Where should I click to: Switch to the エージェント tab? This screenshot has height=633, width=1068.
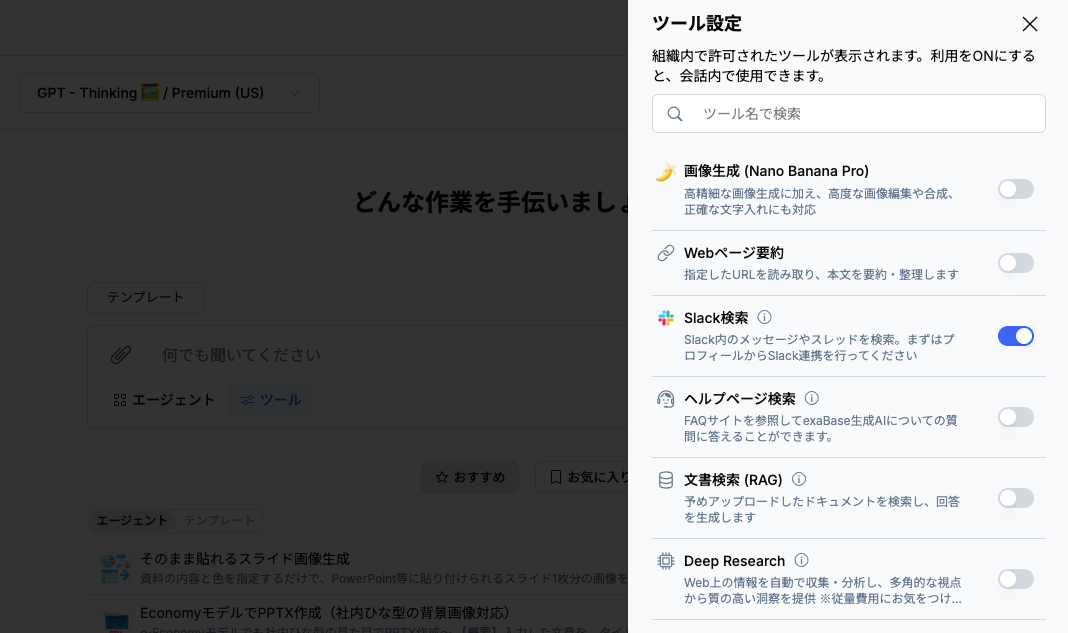[x=132, y=521]
